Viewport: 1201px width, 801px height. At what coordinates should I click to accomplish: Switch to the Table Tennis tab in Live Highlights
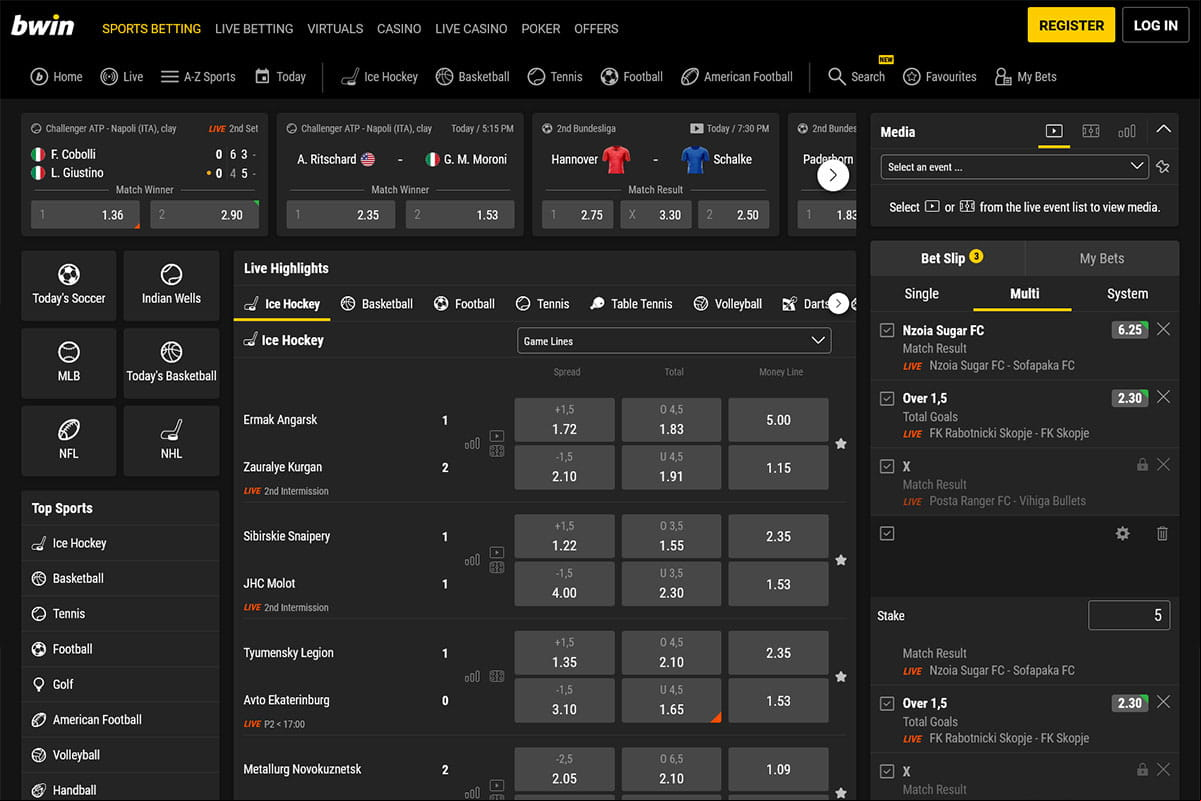tap(631, 304)
